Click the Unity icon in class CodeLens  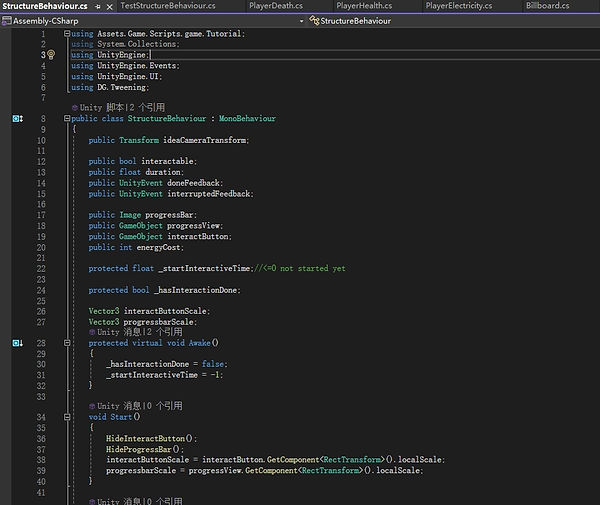click(75, 108)
